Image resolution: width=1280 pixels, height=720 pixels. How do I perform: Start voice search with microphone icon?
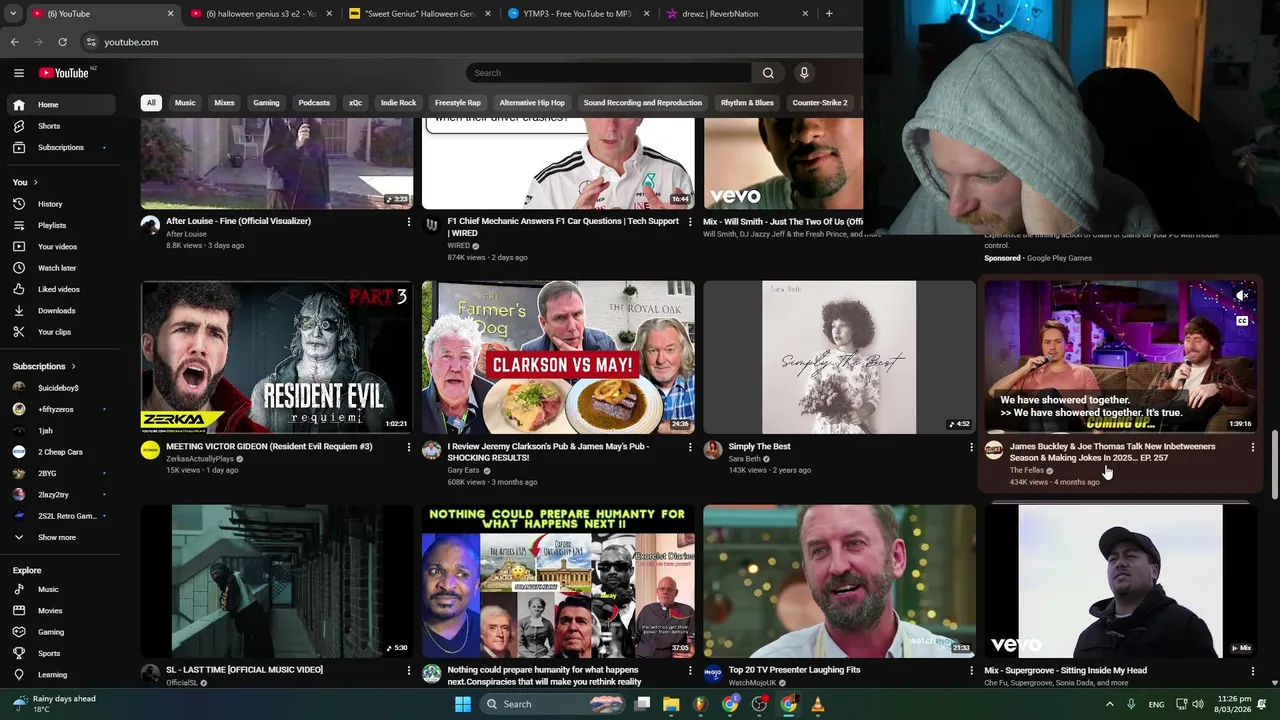[804, 73]
